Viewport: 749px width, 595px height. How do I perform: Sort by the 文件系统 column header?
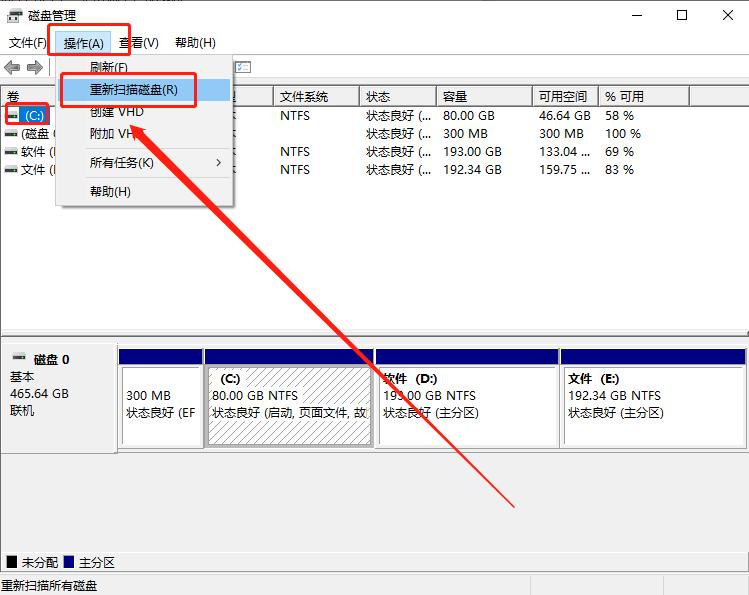pos(316,96)
